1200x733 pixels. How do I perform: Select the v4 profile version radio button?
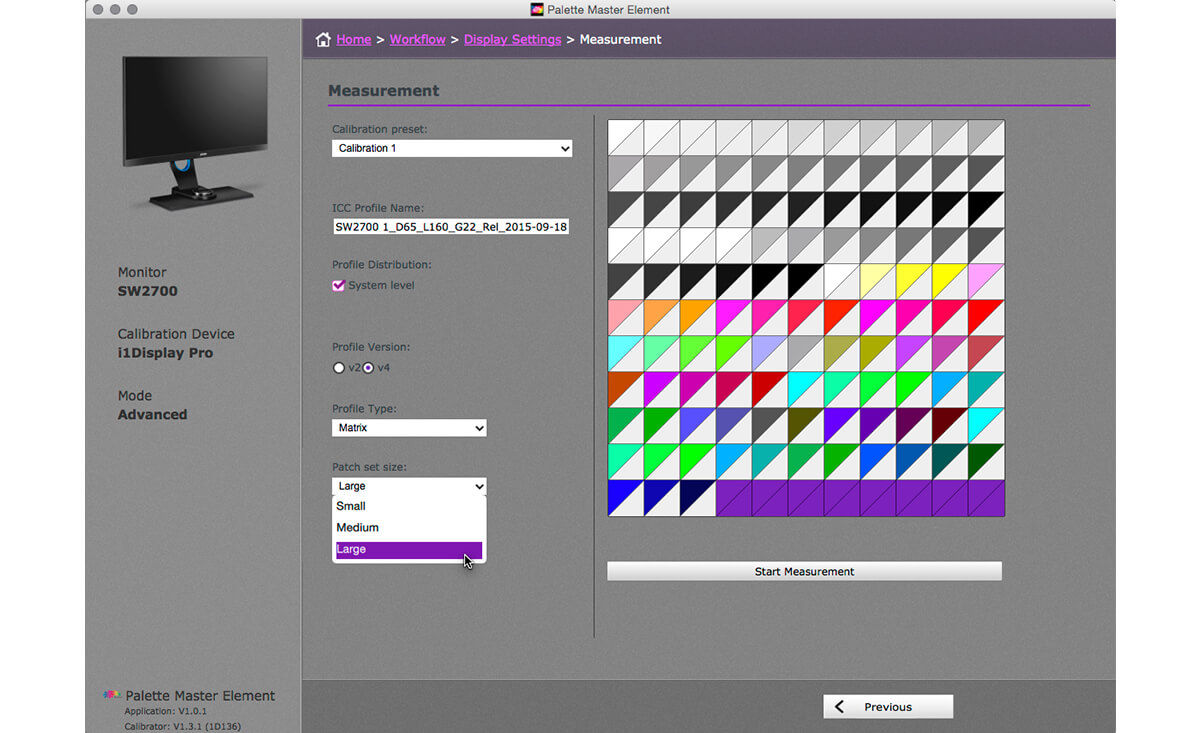click(368, 368)
